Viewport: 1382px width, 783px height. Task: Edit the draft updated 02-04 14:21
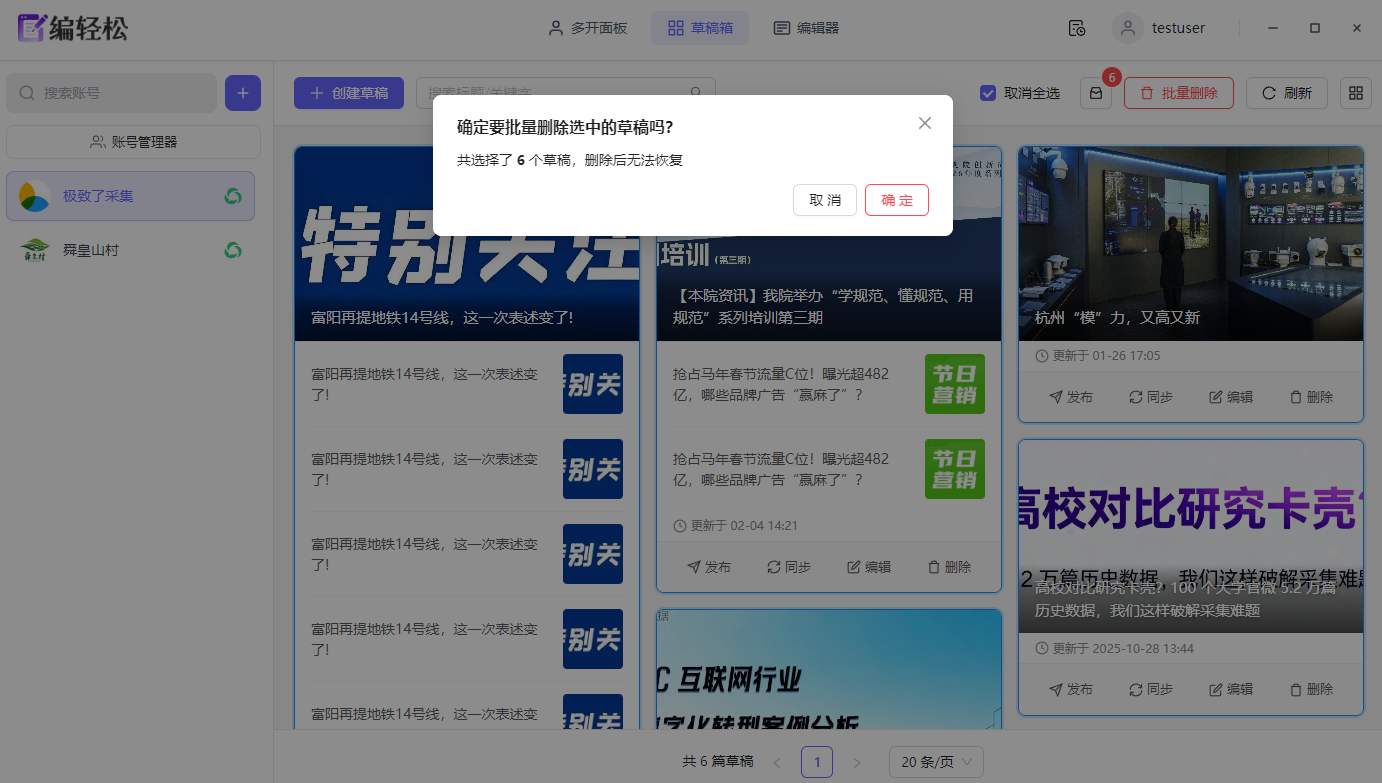coord(869,567)
